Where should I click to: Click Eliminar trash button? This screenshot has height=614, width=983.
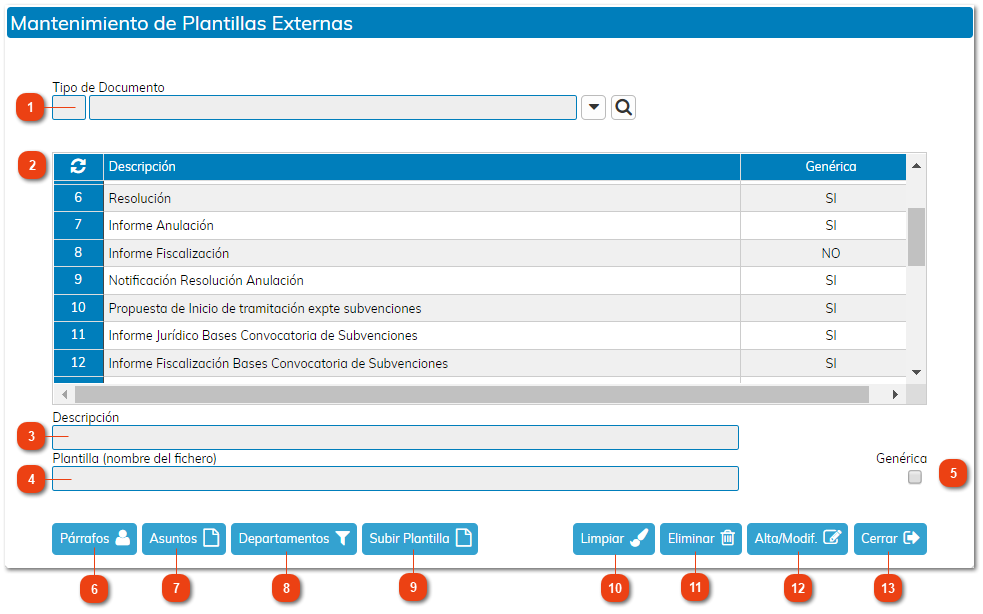click(700, 538)
